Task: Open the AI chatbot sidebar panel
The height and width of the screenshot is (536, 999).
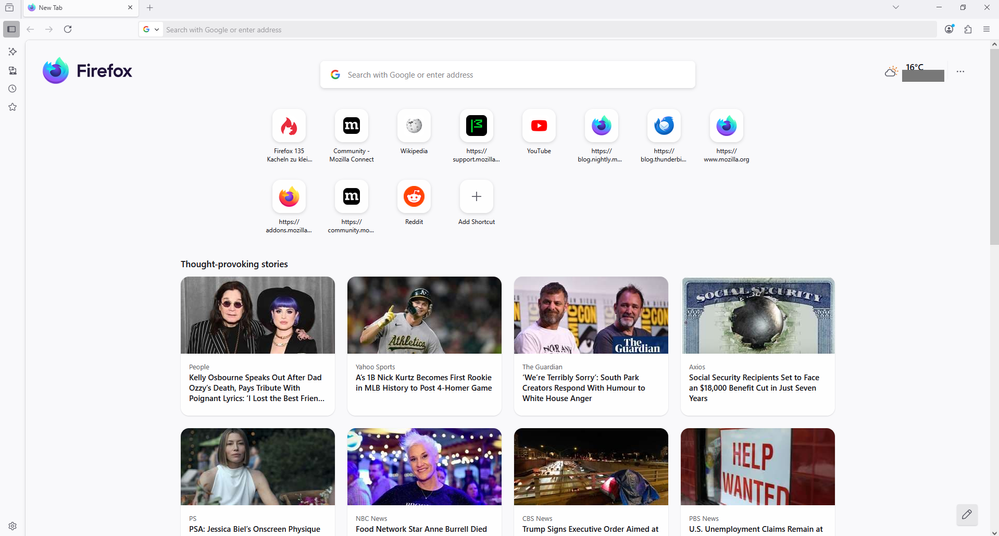Action: pyautogui.click(x=12, y=52)
